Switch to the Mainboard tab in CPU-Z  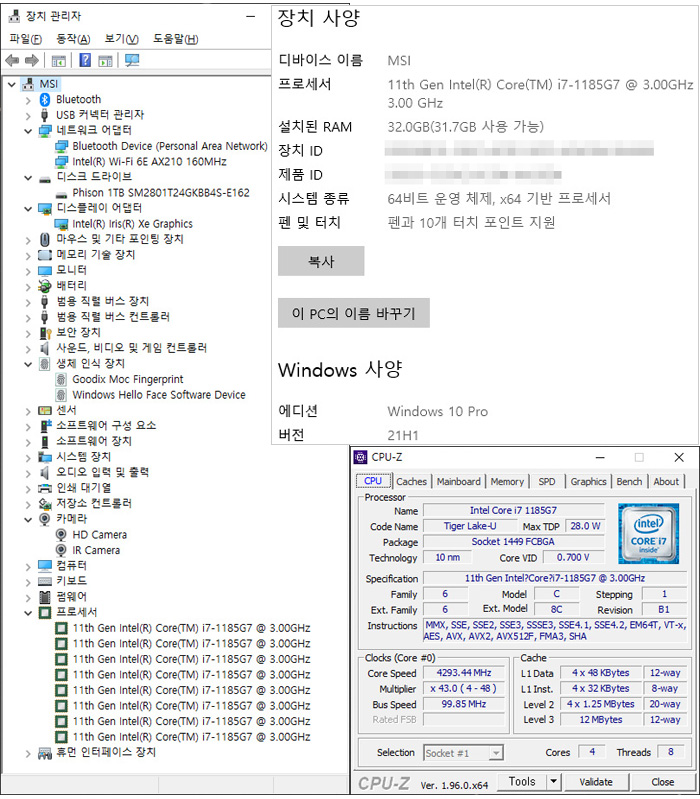[x=459, y=482]
